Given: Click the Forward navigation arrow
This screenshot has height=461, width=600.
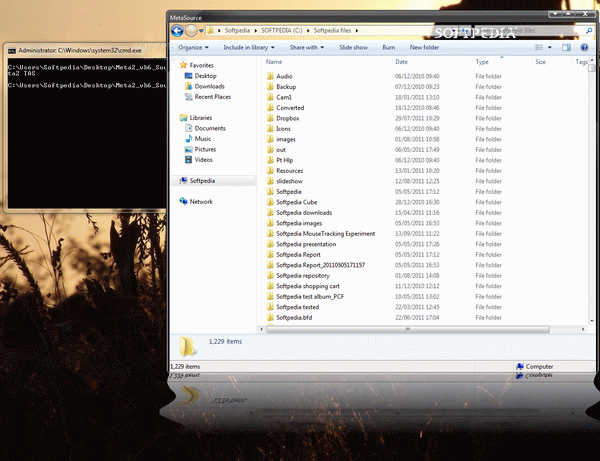Looking at the screenshot, I should click(x=191, y=31).
